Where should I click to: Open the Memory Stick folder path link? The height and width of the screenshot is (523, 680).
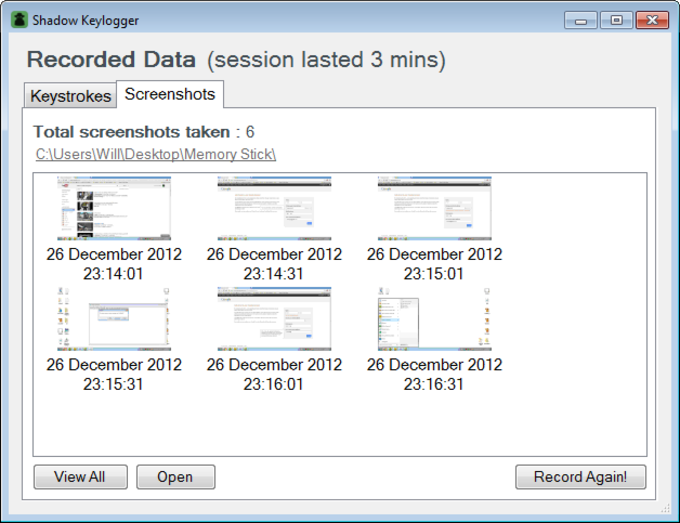point(156,154)
